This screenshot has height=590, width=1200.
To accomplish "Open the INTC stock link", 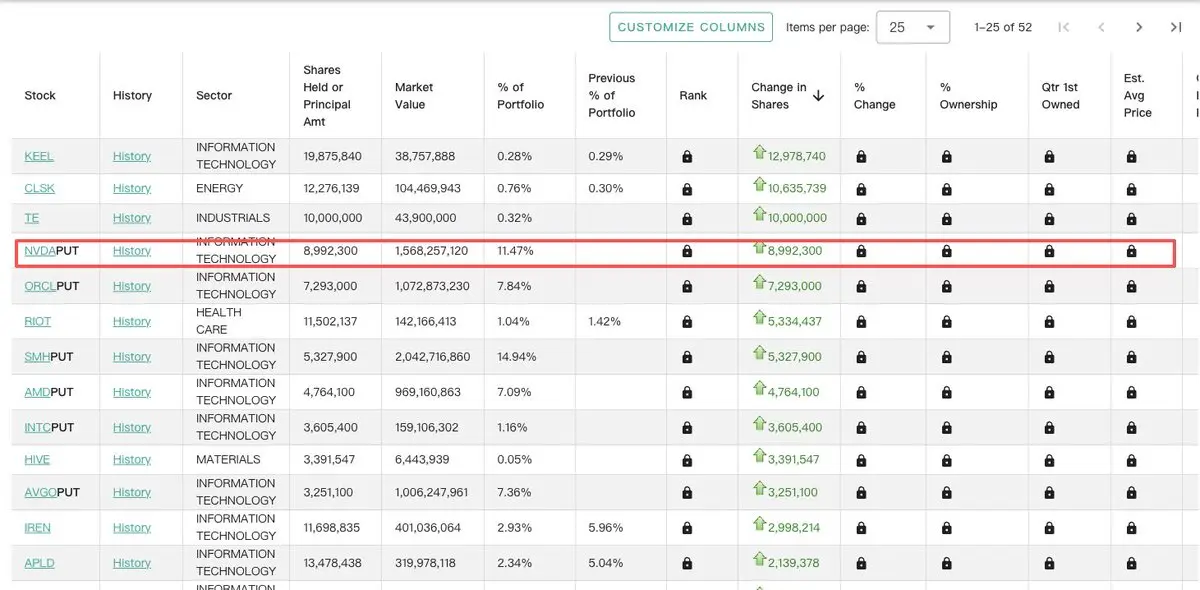I will pyautogui.click(x=37, y=428).
